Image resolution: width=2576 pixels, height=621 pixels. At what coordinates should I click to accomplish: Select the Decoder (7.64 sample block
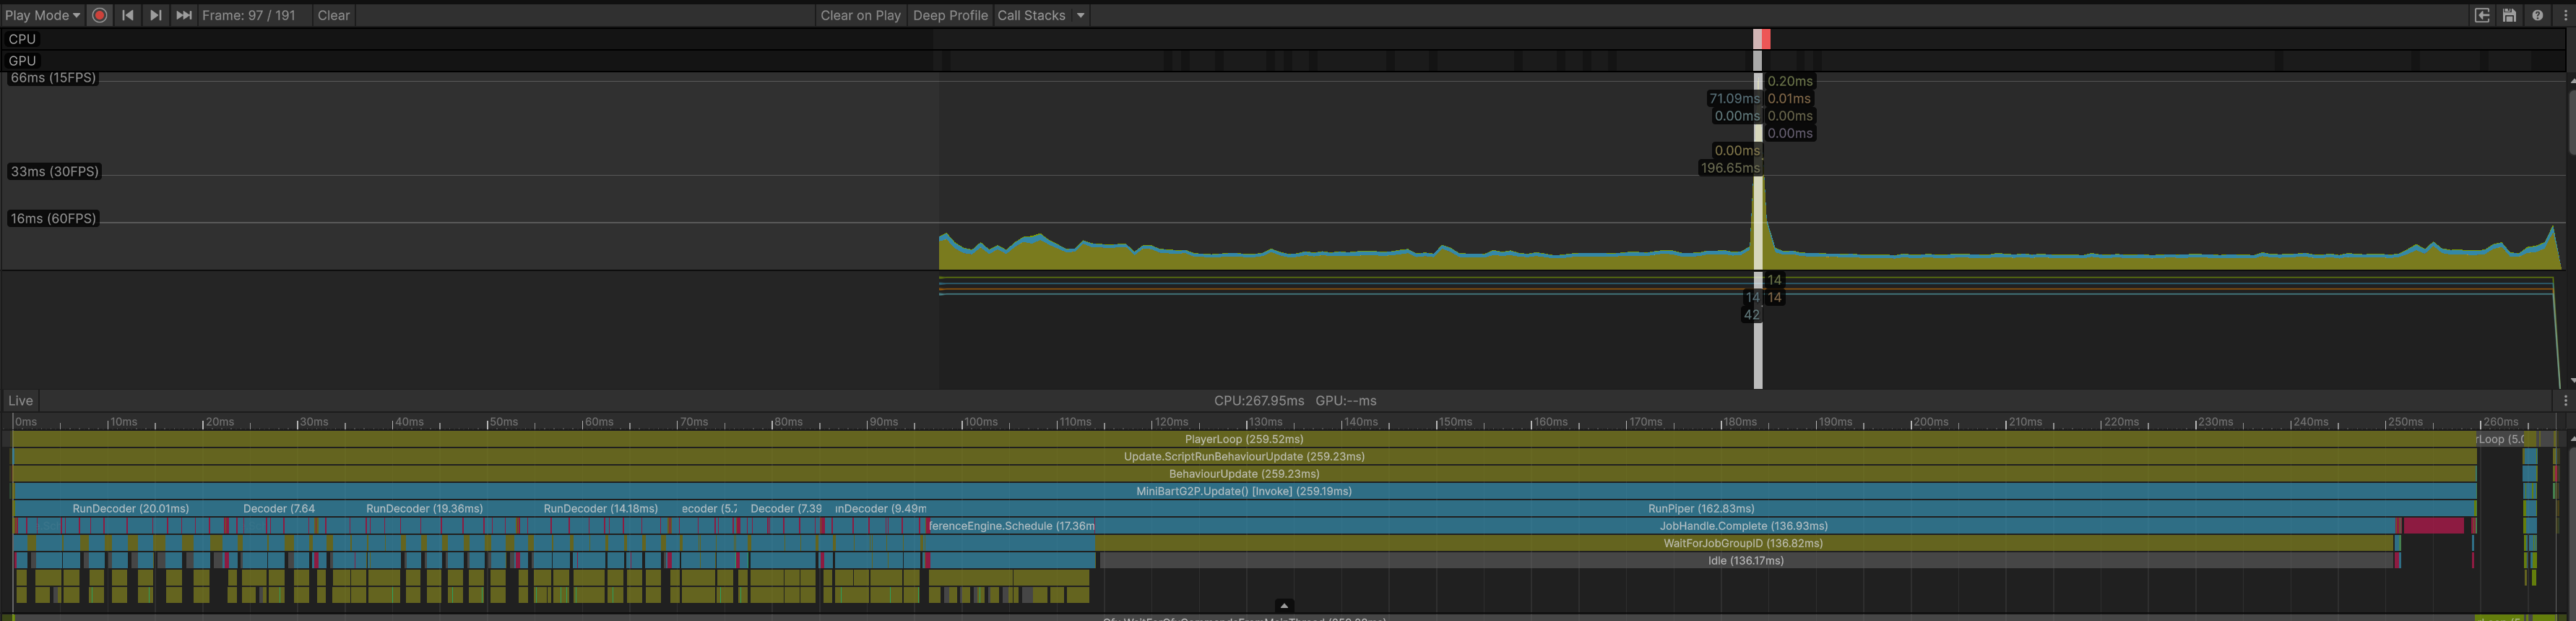(279, 509)
